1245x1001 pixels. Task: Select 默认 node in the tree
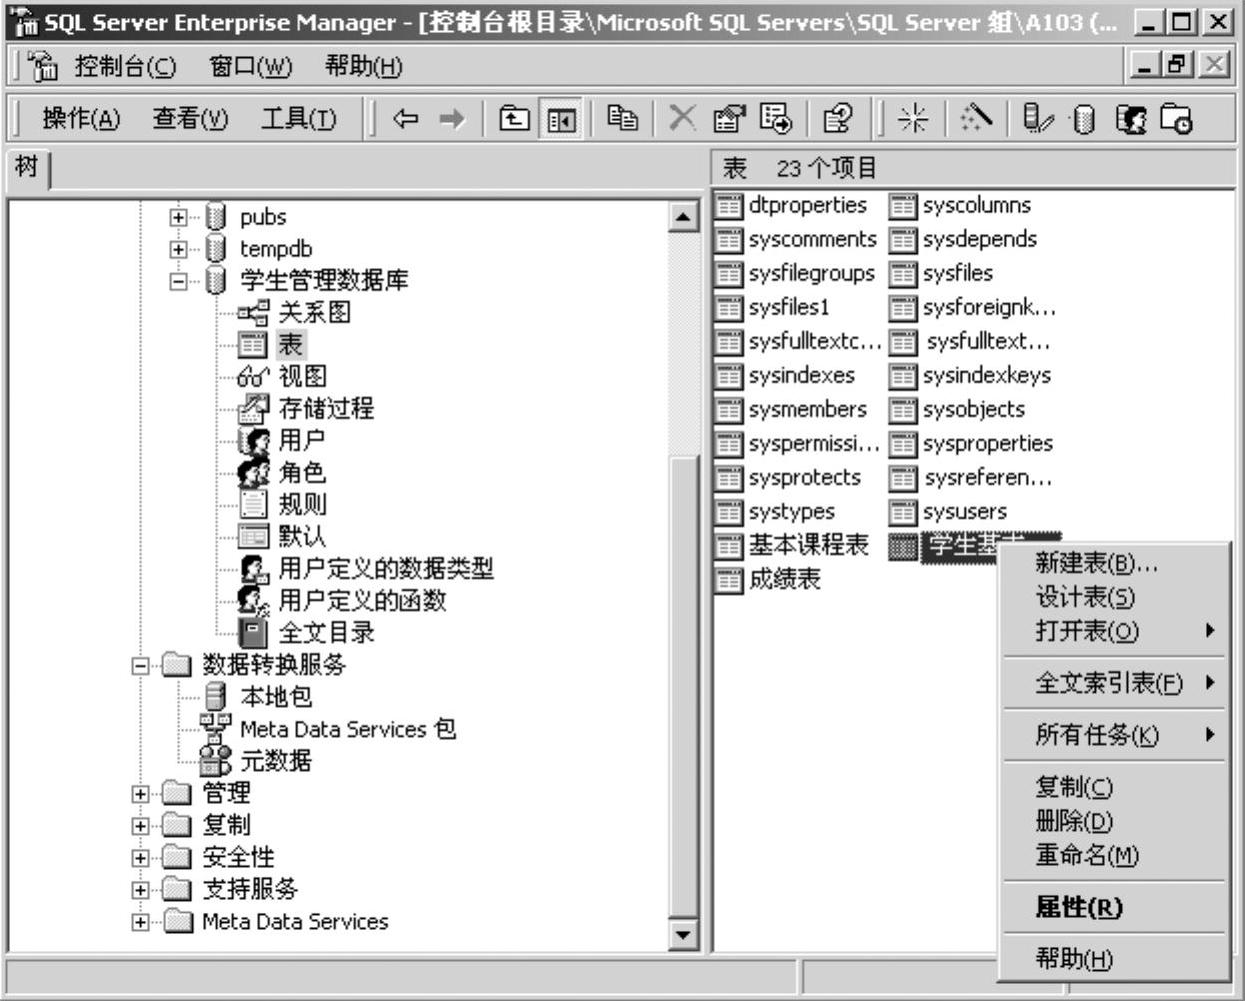(x=301, y=536)
